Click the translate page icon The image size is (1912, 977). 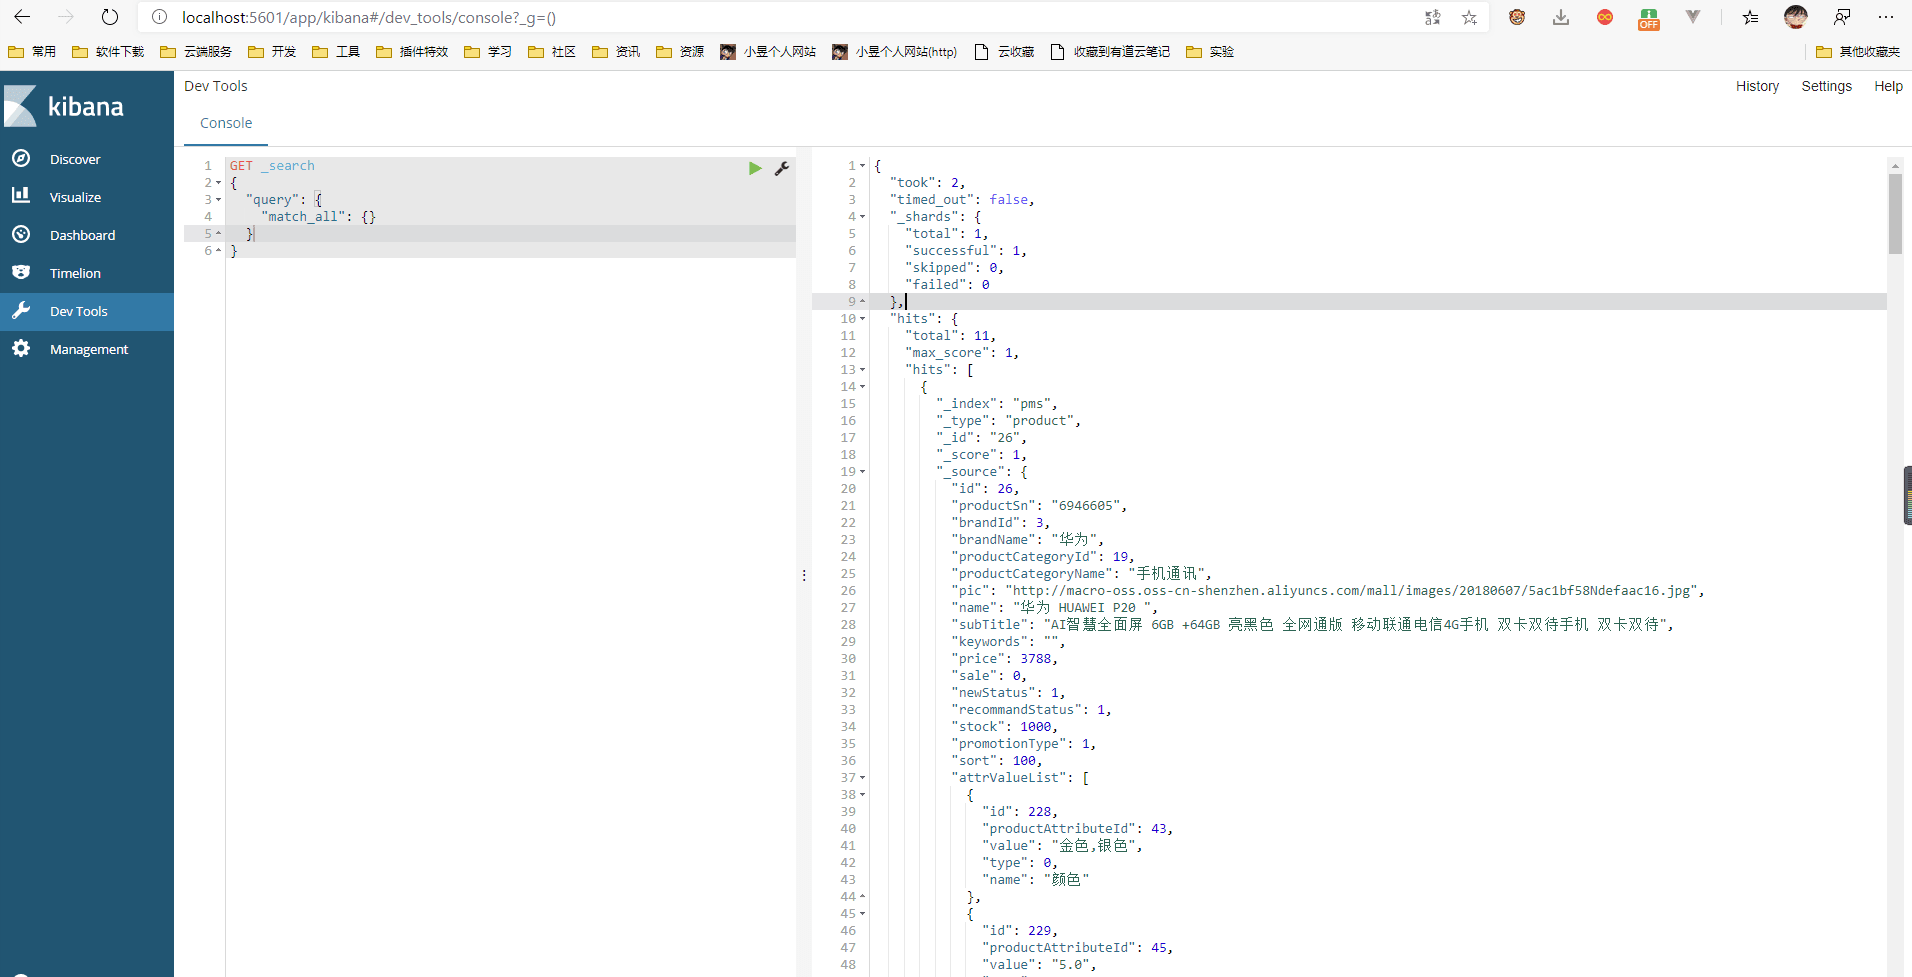tap(1433, 17)
